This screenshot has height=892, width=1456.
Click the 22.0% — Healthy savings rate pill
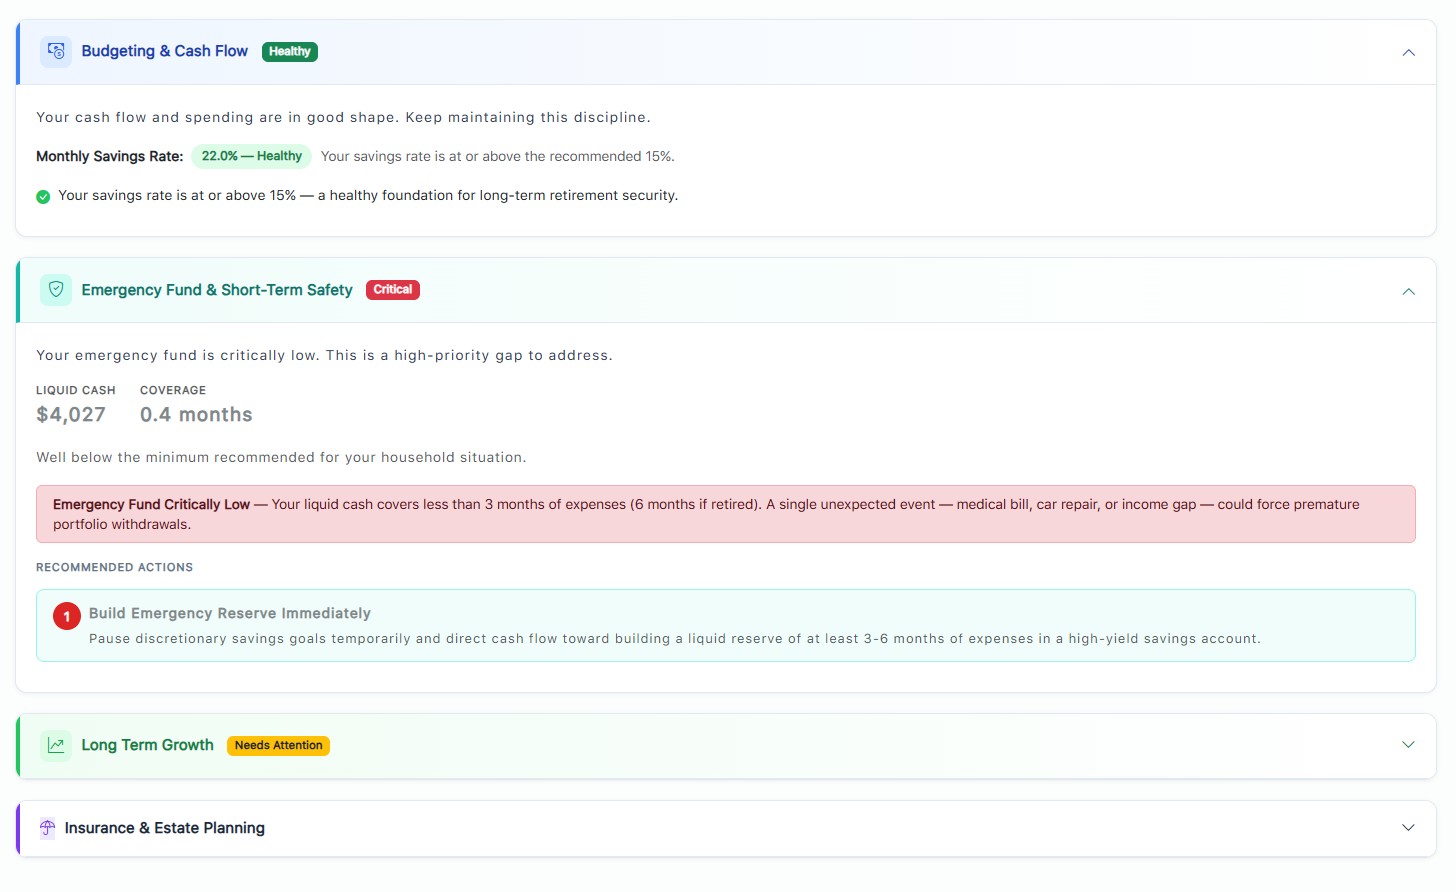pyautogui.click(x=252, y=156)
